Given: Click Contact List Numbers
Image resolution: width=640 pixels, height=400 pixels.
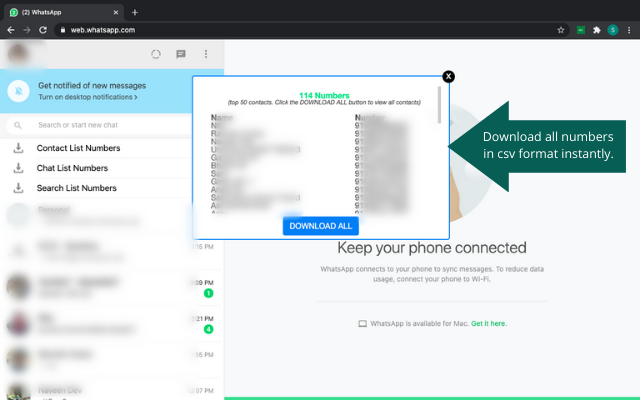Looking at the screenshot, I should coord(78,148).
